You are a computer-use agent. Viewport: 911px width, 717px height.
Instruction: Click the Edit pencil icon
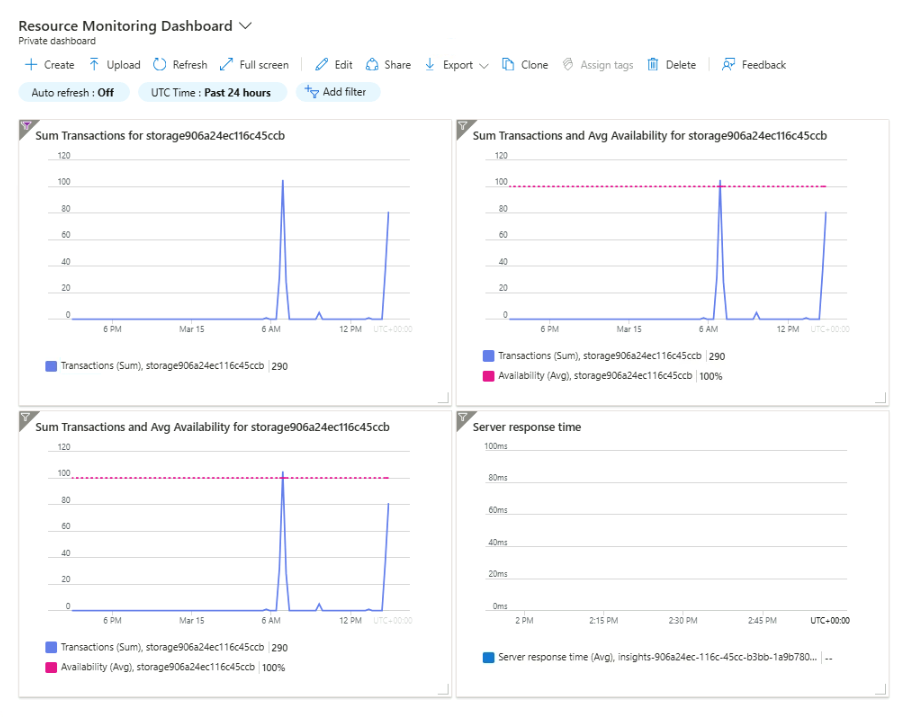(322, 65)
